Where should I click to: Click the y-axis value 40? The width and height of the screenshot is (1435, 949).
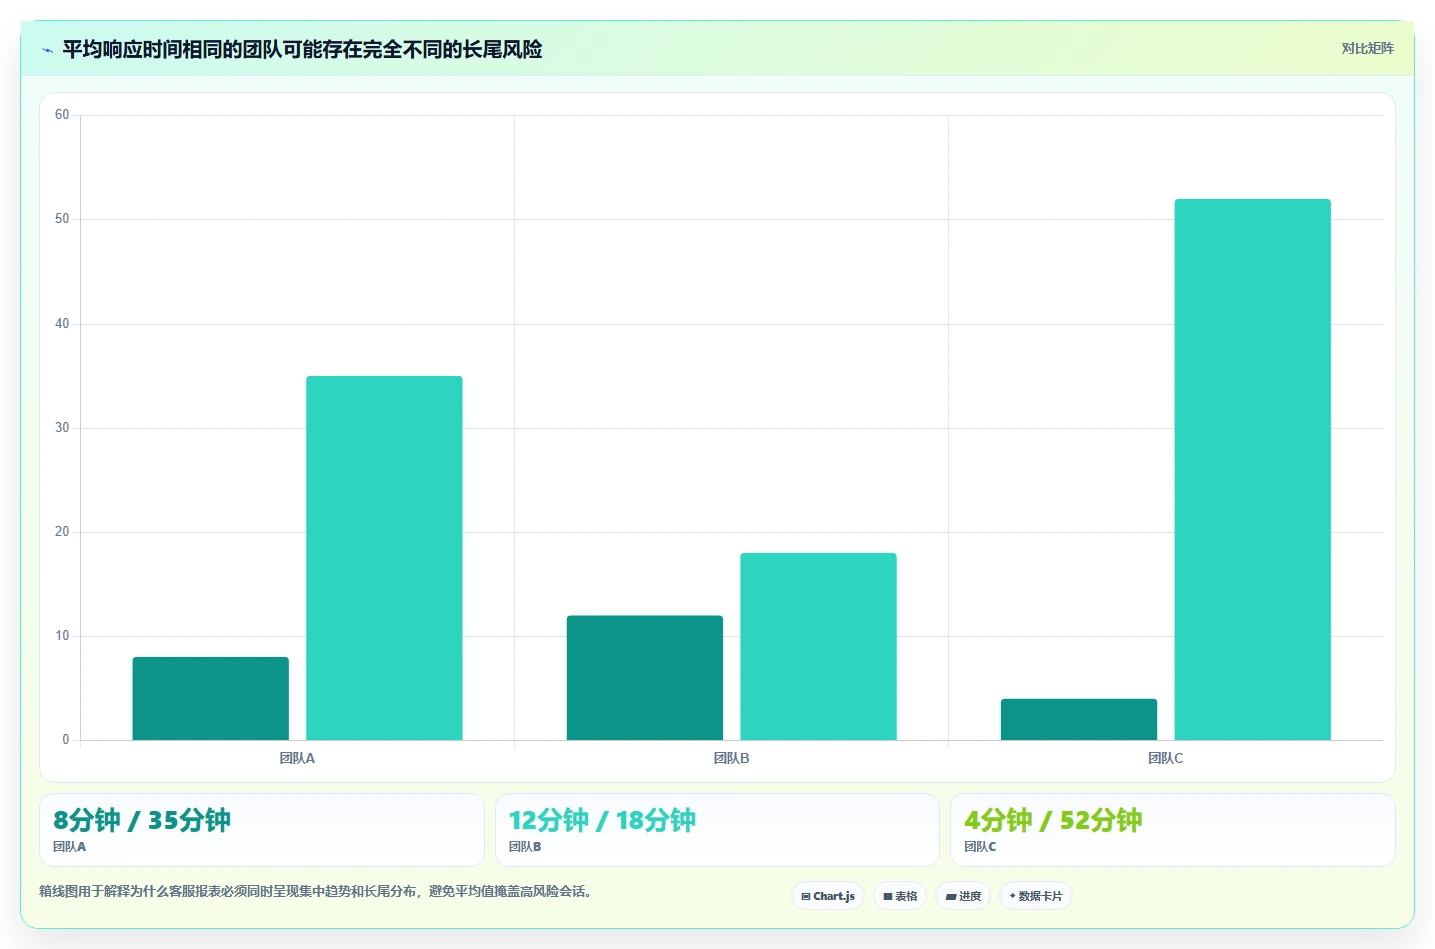tap(62, 323)
